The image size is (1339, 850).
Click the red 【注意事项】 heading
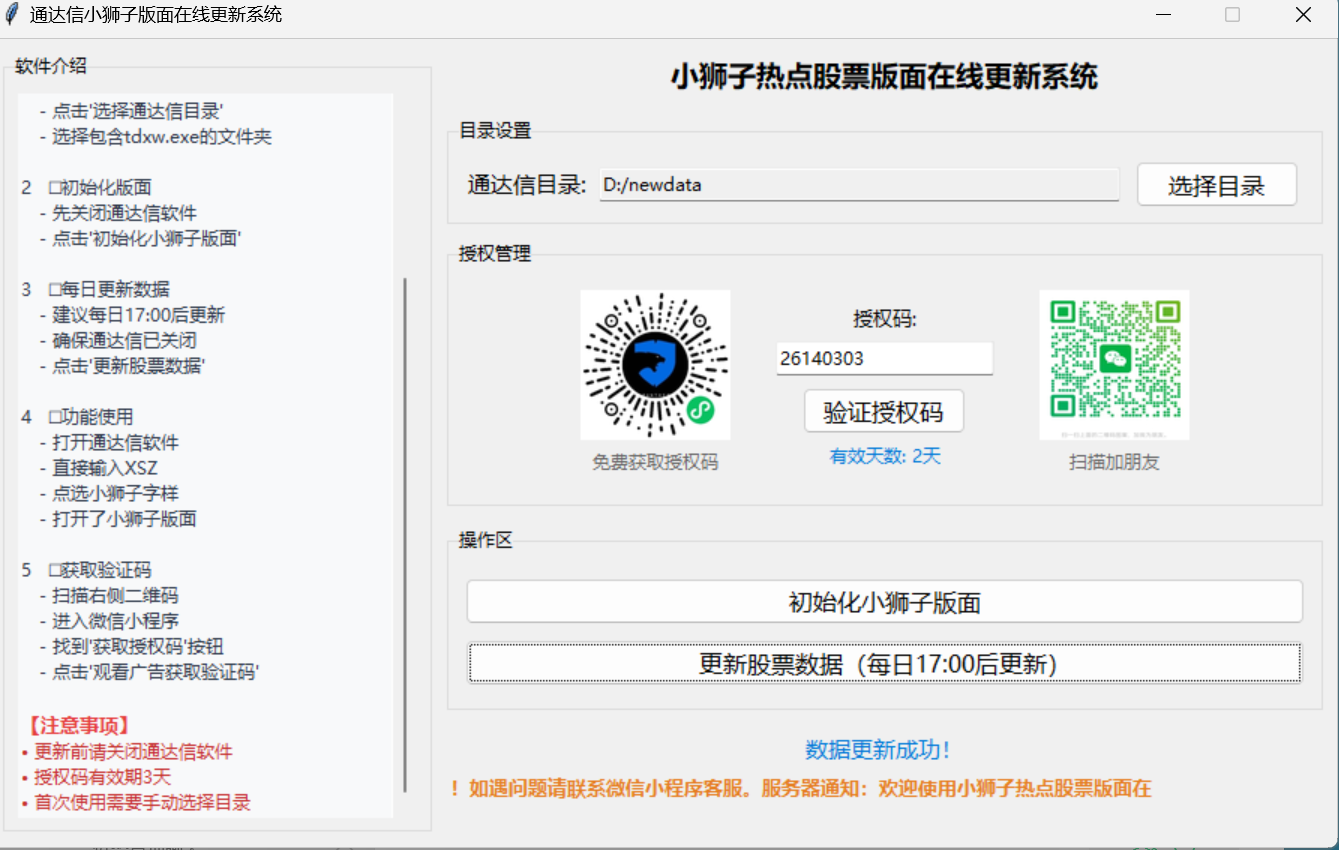pyautogui.click(x=79, y=726)
